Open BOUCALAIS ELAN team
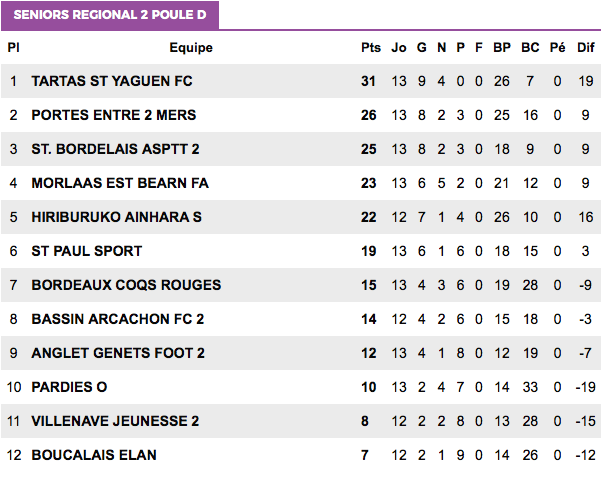Screen dimensions: 603x477 click(94, 455)
